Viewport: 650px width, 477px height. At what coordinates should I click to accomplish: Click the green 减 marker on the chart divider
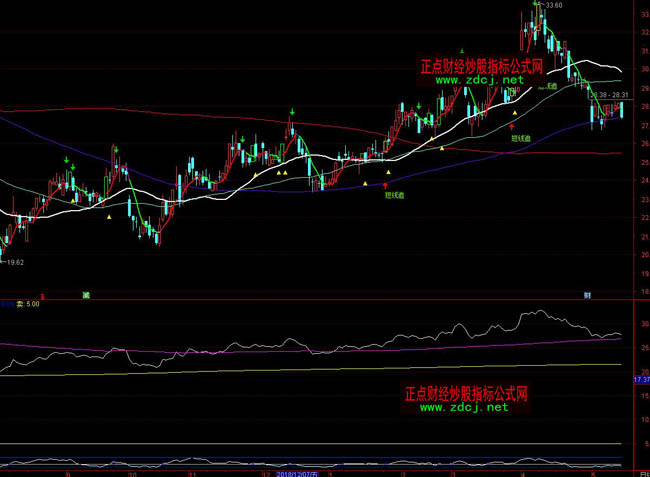click(86, 295)
